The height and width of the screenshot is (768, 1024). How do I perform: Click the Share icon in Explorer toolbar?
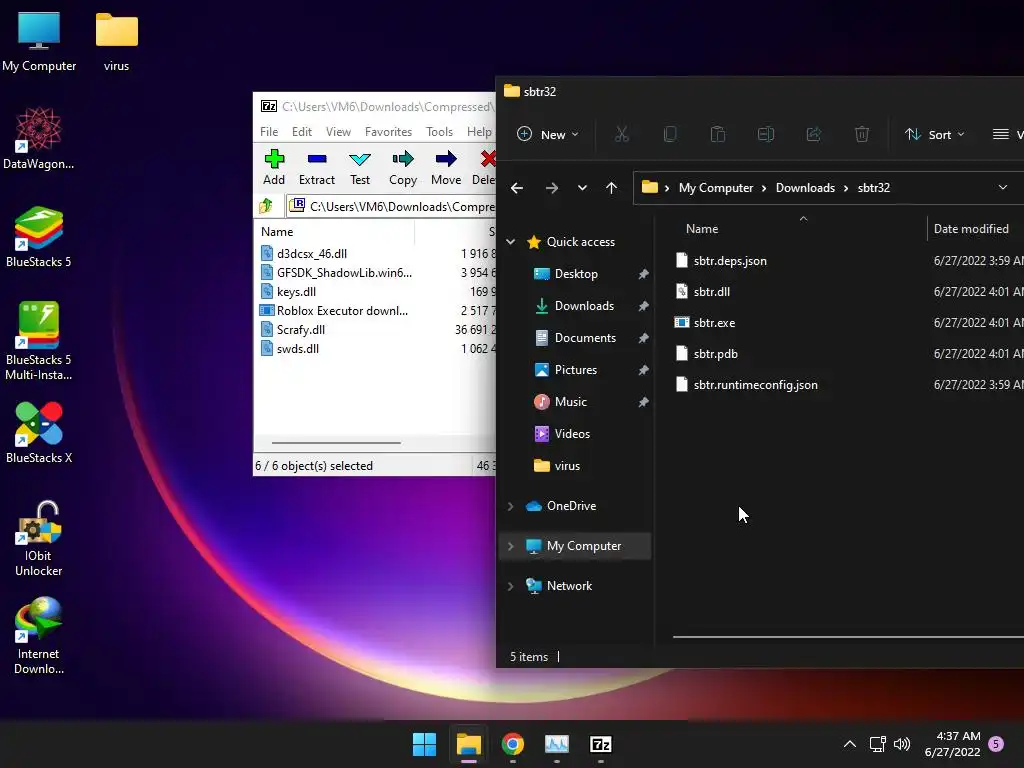click(814, 135)
